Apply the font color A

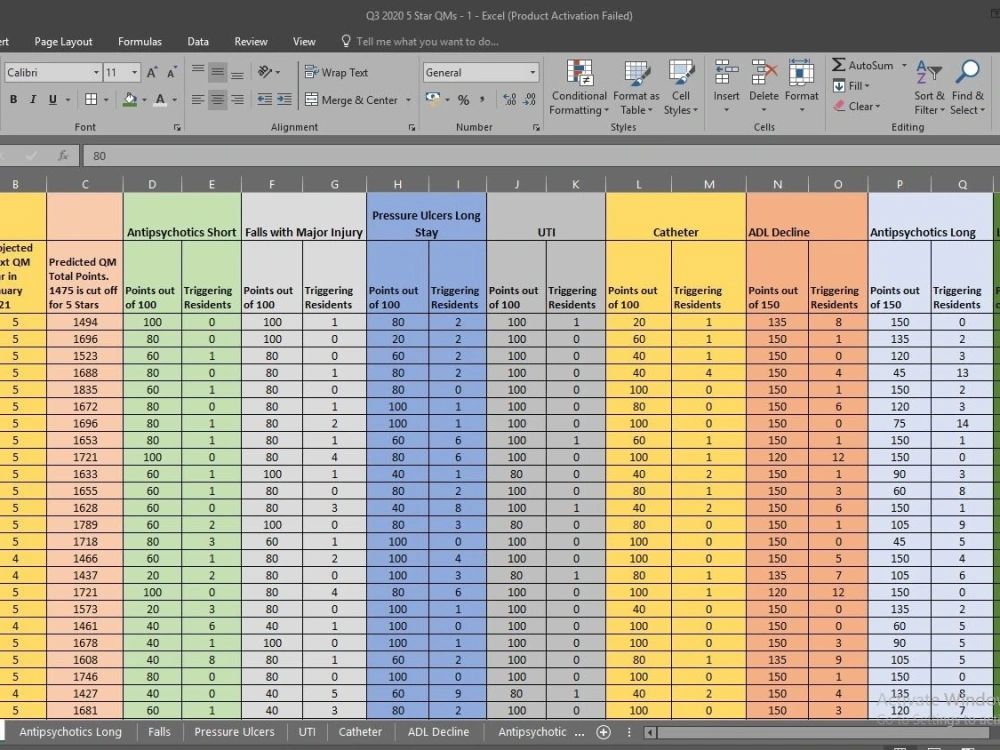click(x=160, y=99)
